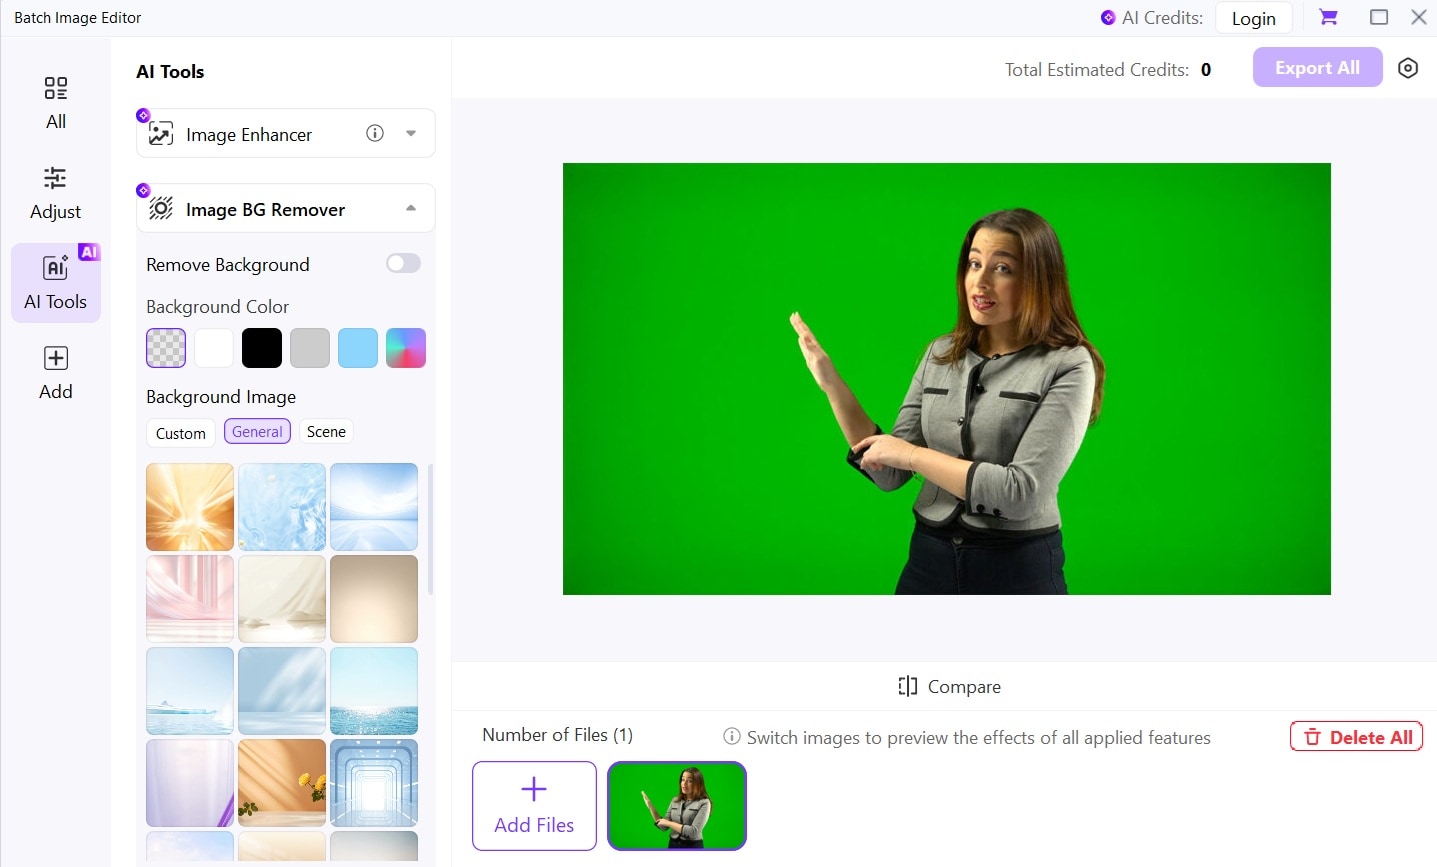Screen dimensions: 1437x867
Task: Click the Image BG Remover tool icon
Action: [161, 209]
